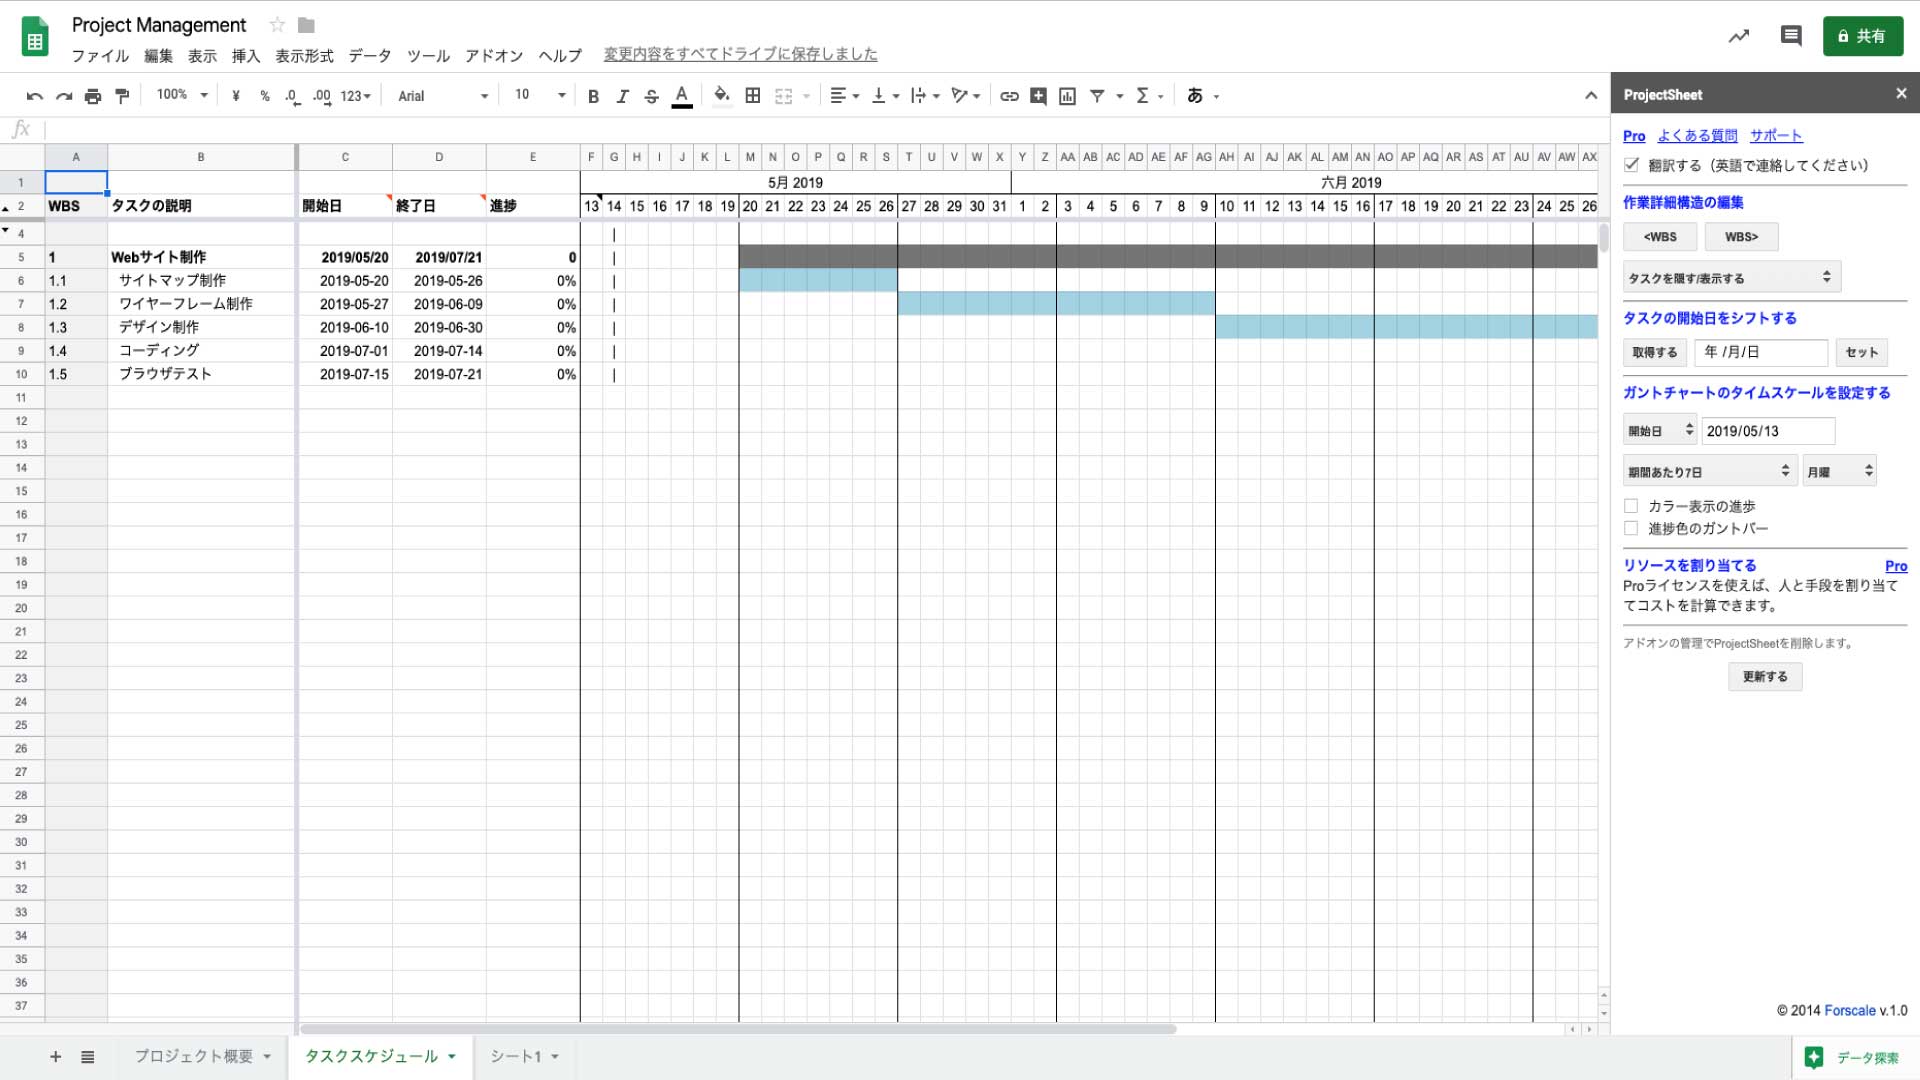Click the 更新する button

click(x=1766, y=676)
